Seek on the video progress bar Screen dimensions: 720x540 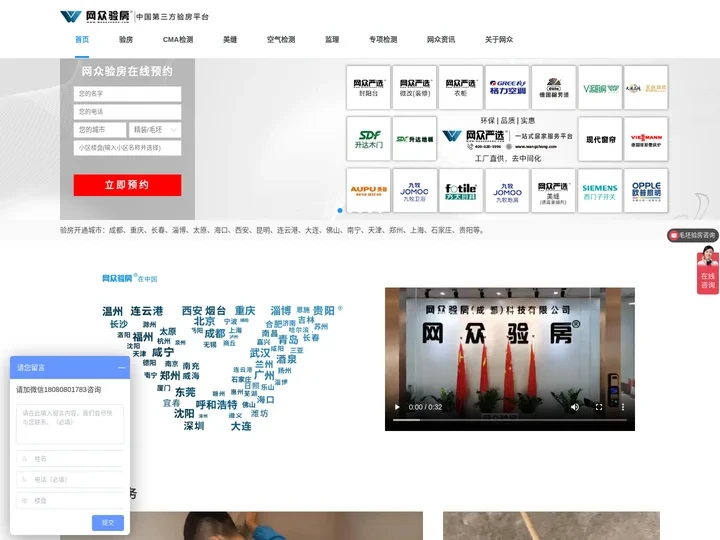point(510,420)
